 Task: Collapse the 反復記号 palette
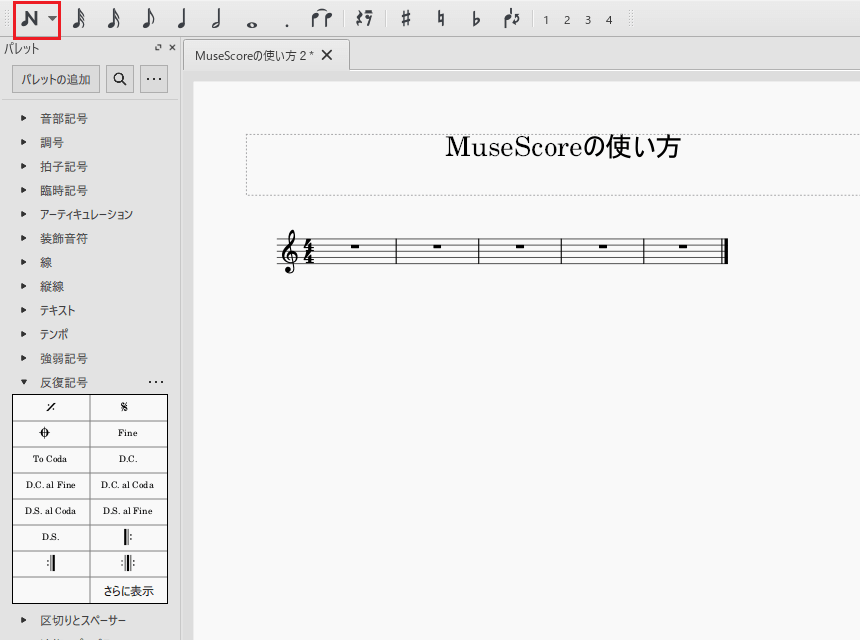[x=24, y=382]
